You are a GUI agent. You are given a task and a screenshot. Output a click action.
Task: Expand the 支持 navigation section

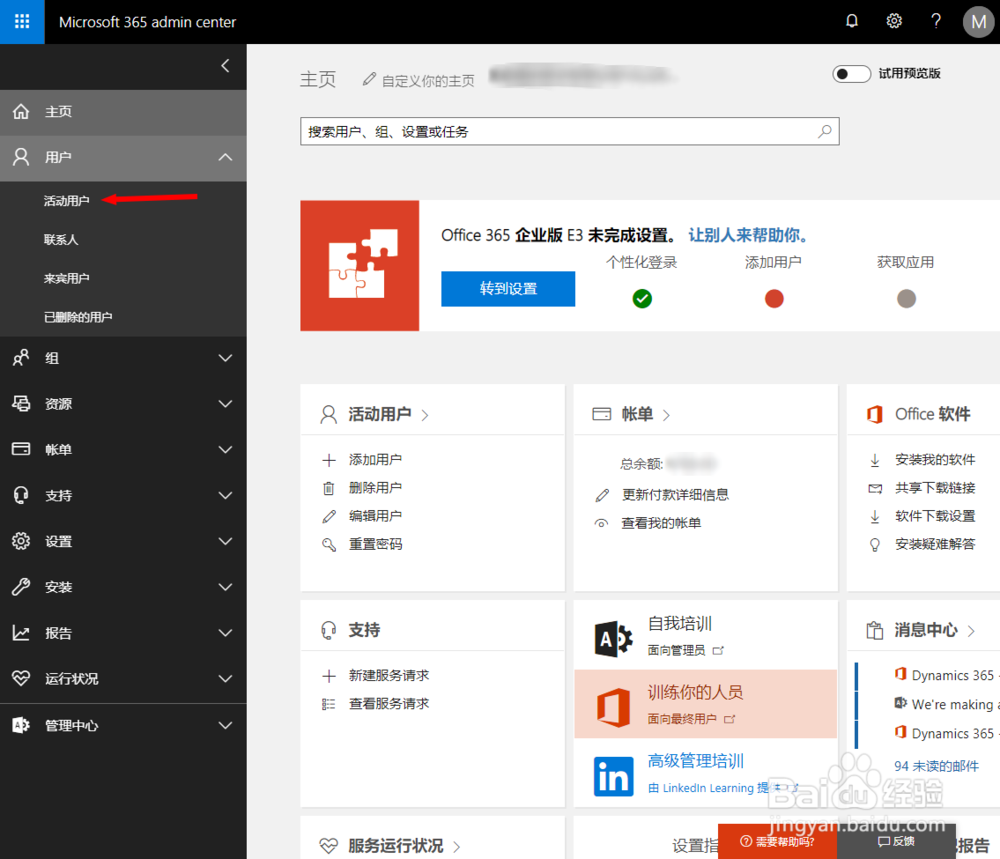coord(225,496)
